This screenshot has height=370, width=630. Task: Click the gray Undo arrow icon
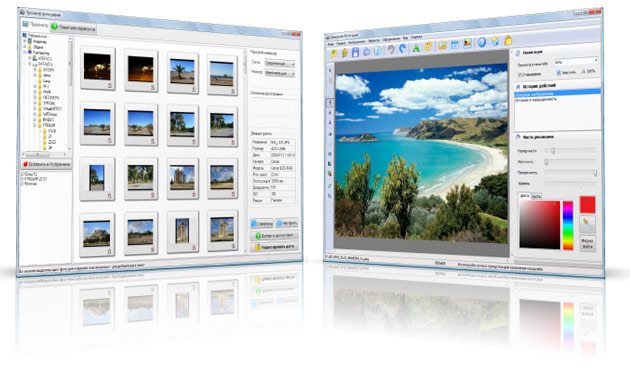pyautogui.click(x=391, y=49)
